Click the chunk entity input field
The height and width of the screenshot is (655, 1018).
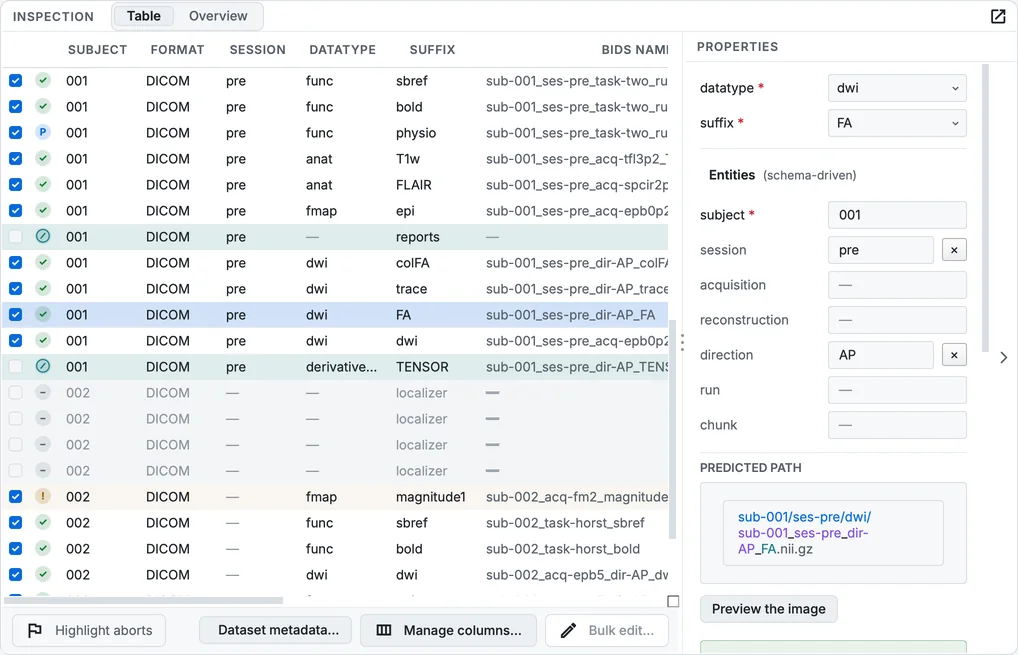click(897, 425)
